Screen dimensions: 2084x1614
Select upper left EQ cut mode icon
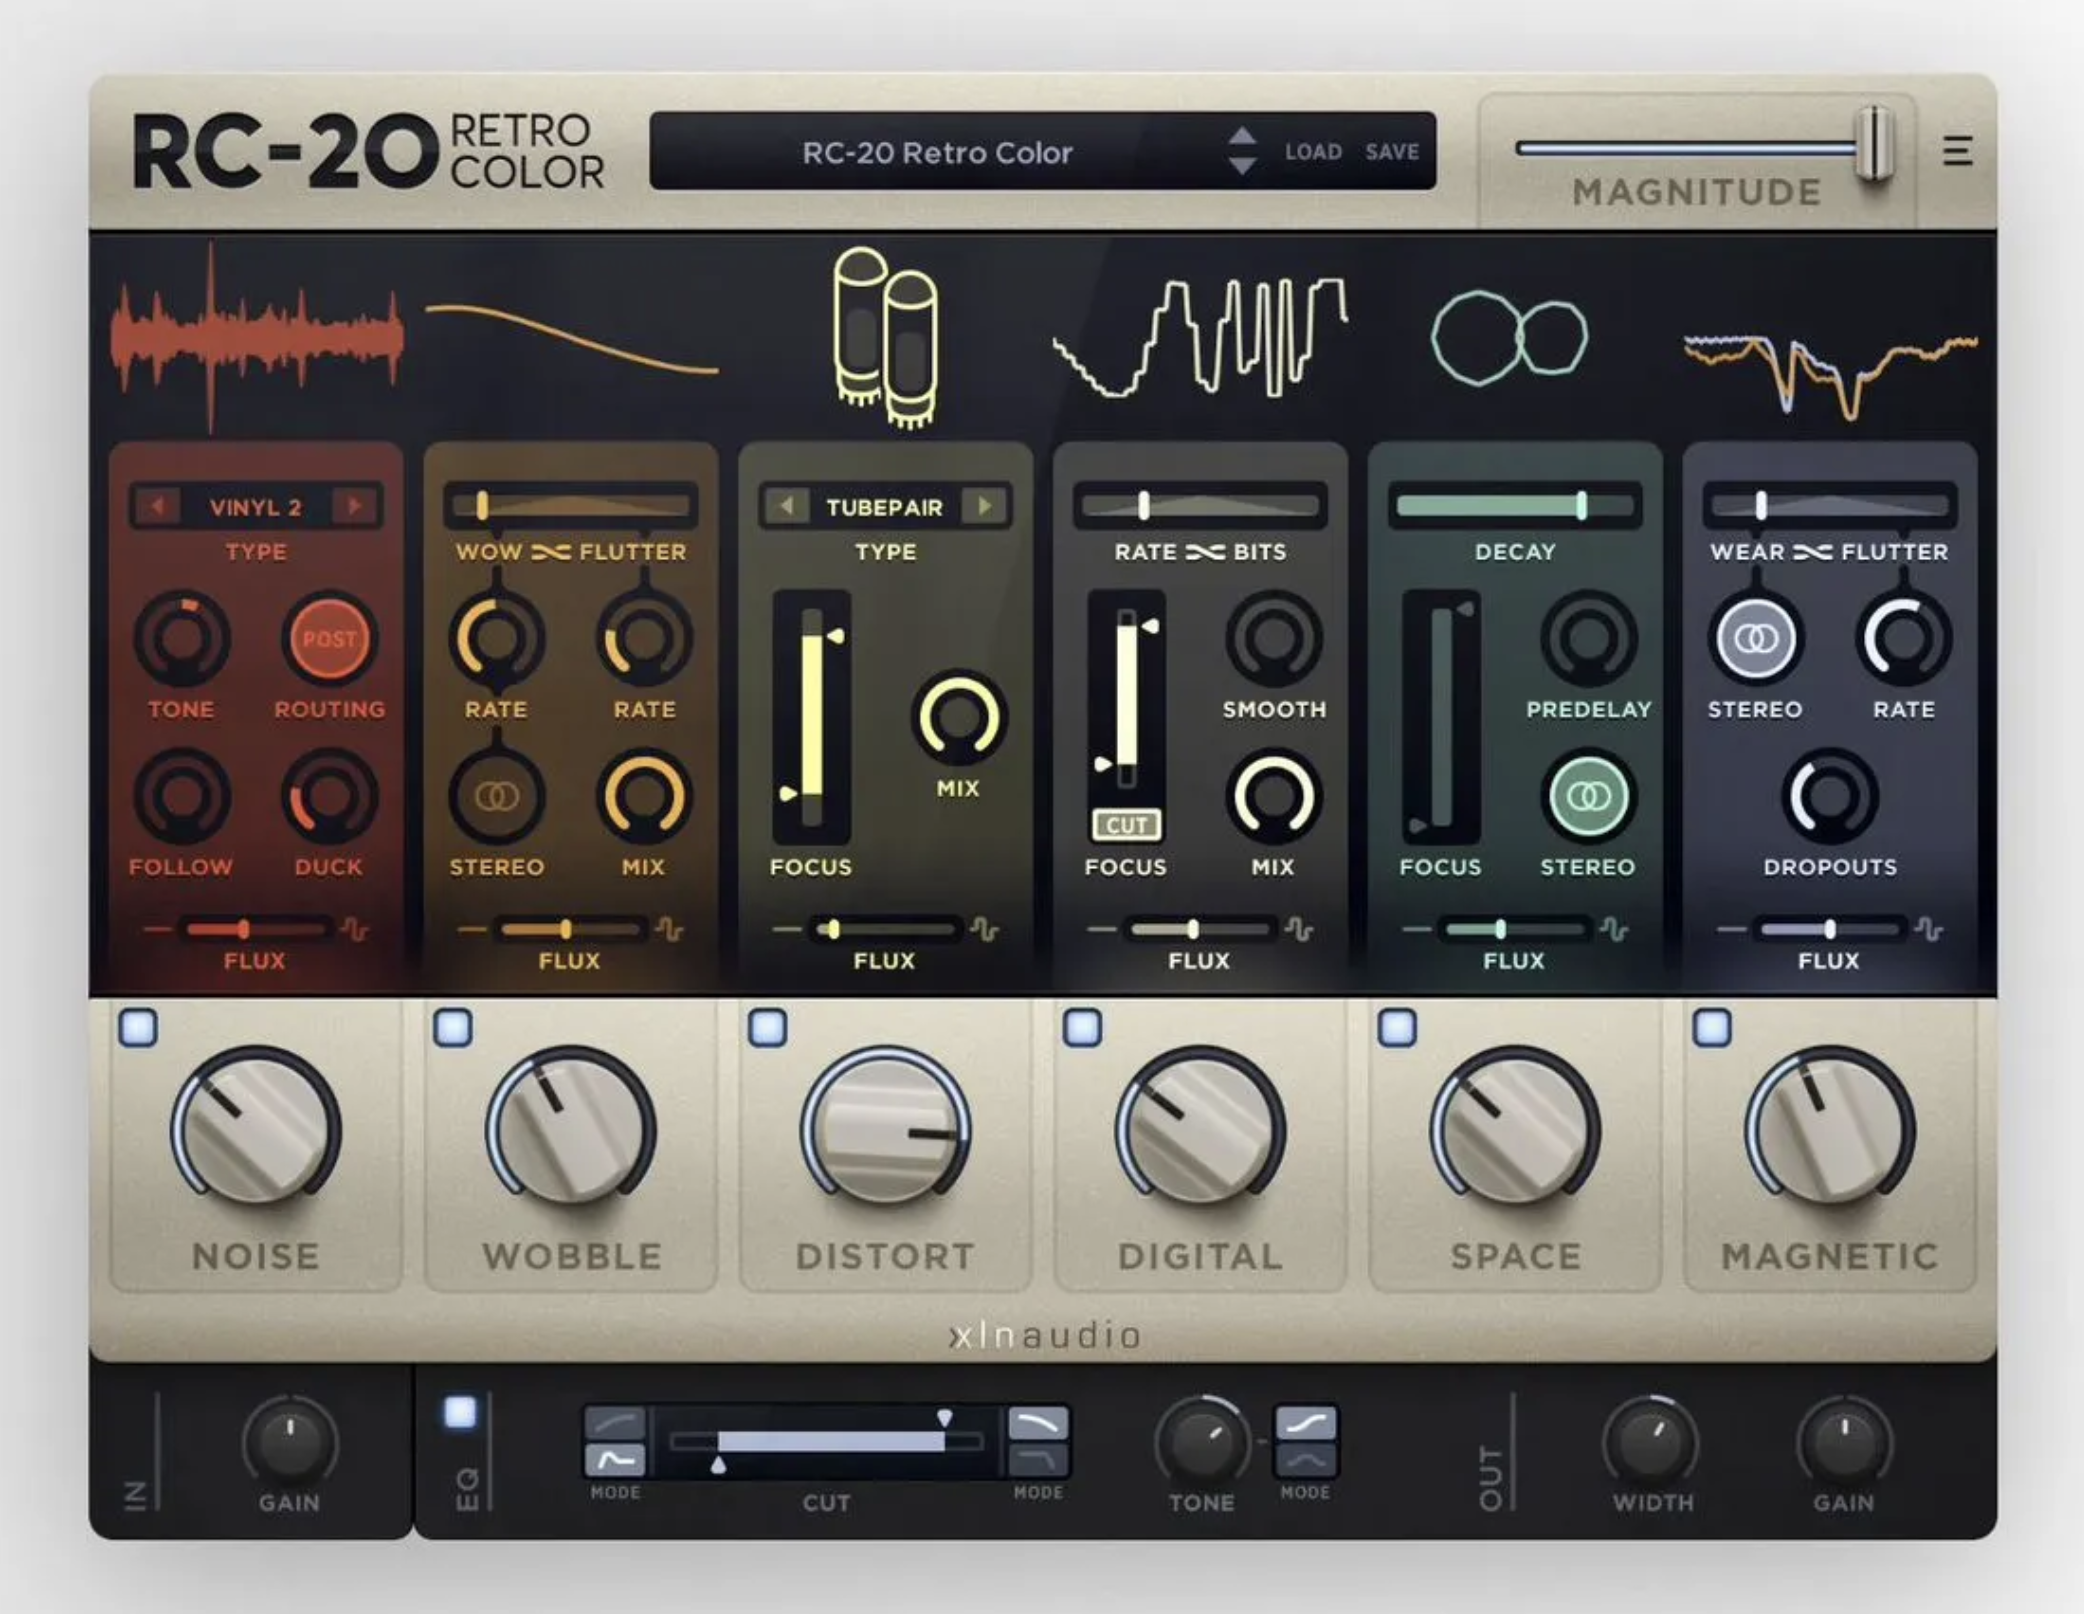tap(614, 1423)
